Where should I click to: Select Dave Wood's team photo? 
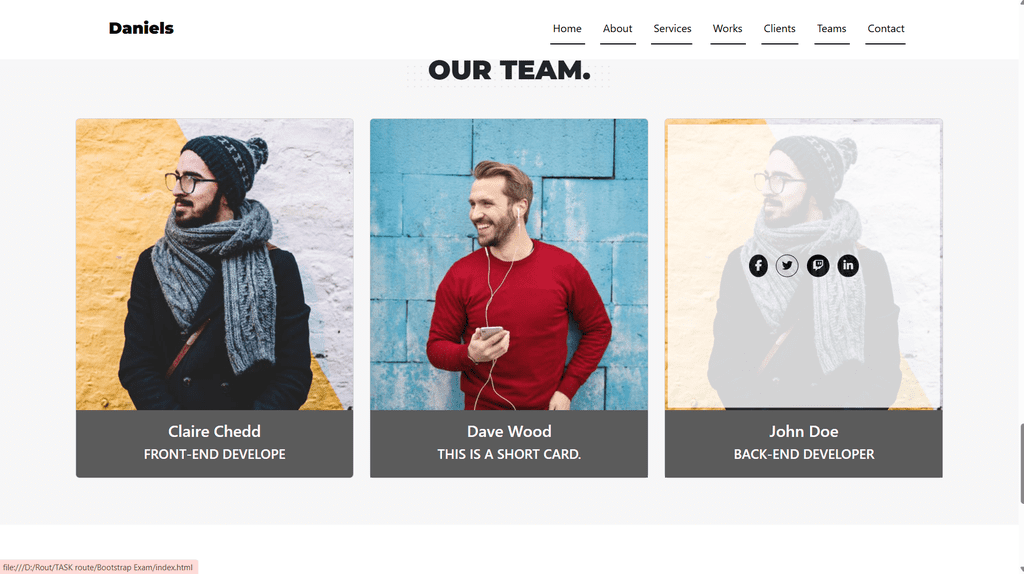click(x=509, y=264)
